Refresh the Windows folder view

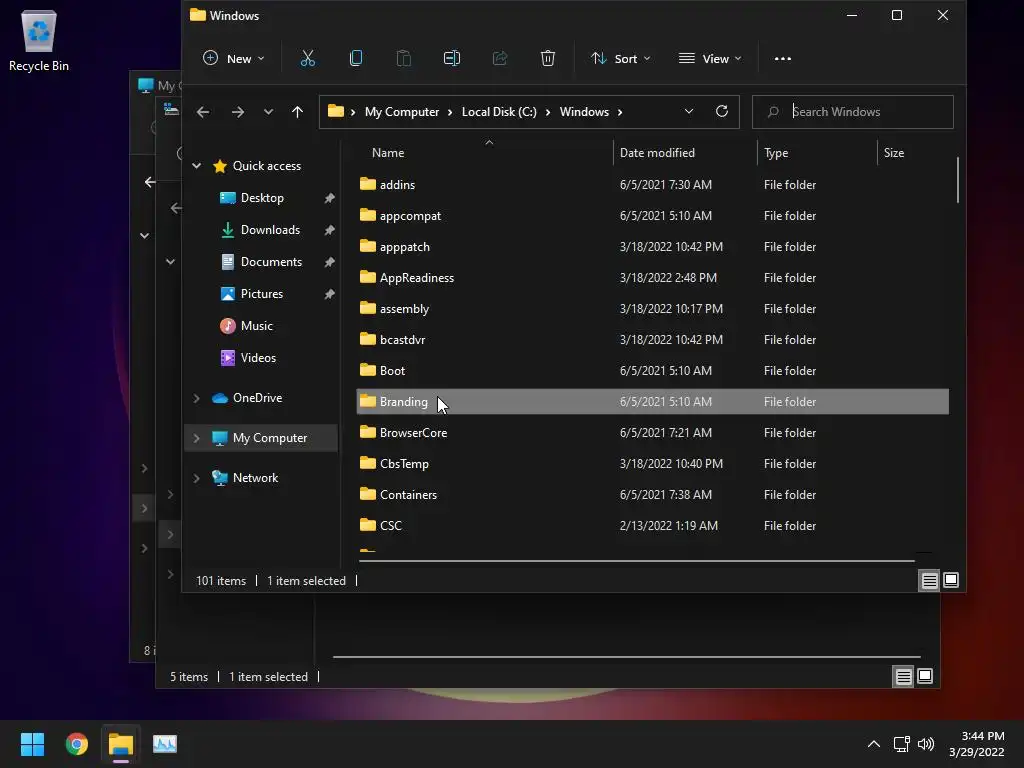[722, 111]
